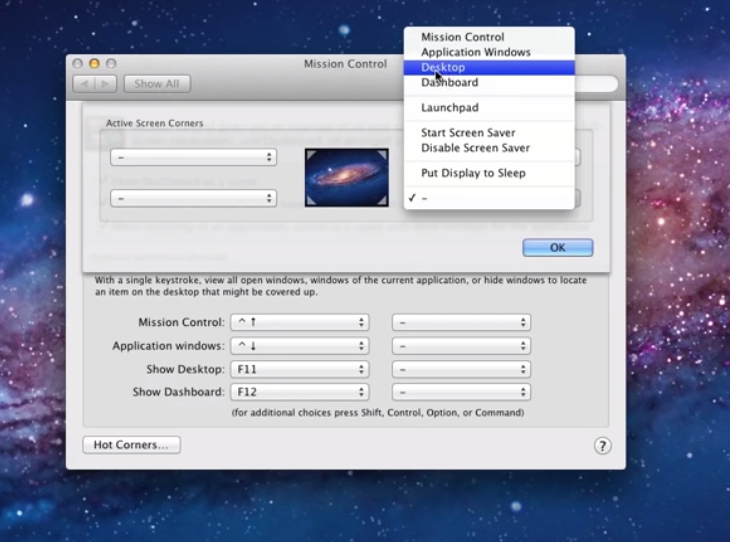The image size is (730, 542).
Task: Click the Show All toolbar button
Action: (157, 84)
